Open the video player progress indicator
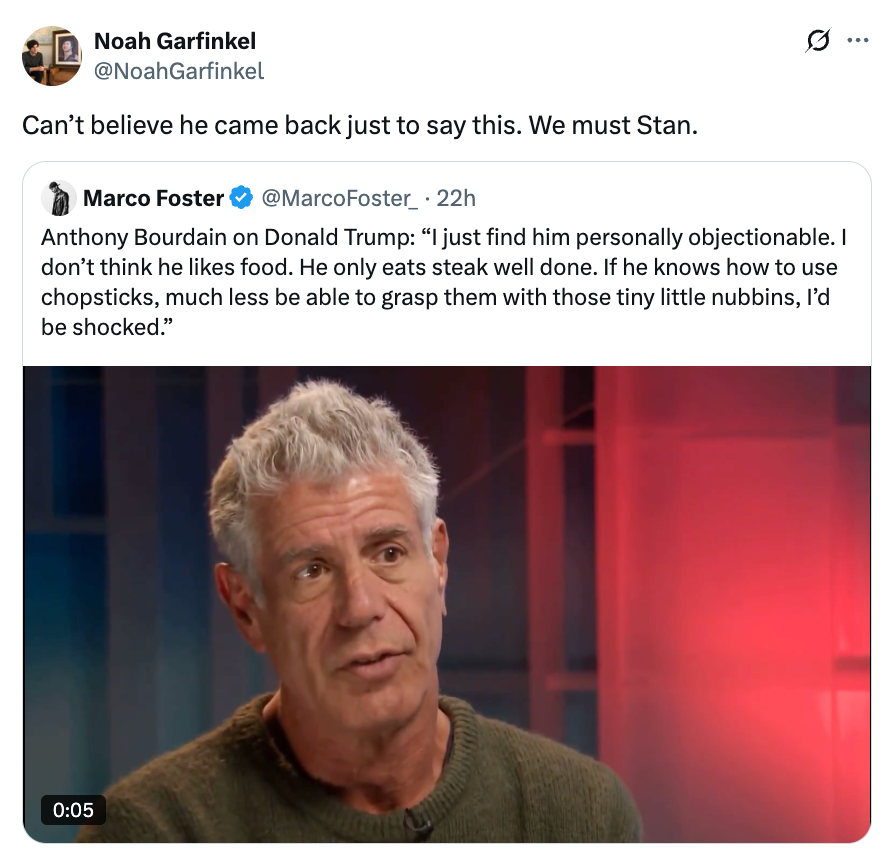The width and height of the screenshot is (890, 862). coord(72,810)
